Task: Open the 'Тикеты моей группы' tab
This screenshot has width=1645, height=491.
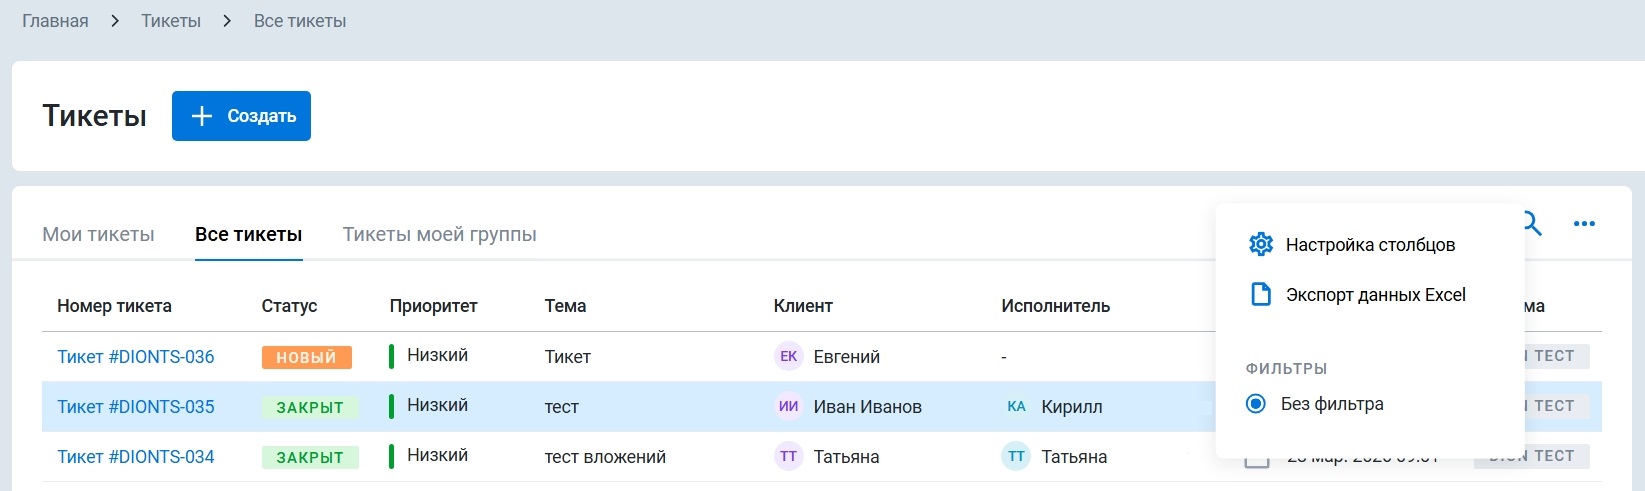Action: [x=439, y=234]
